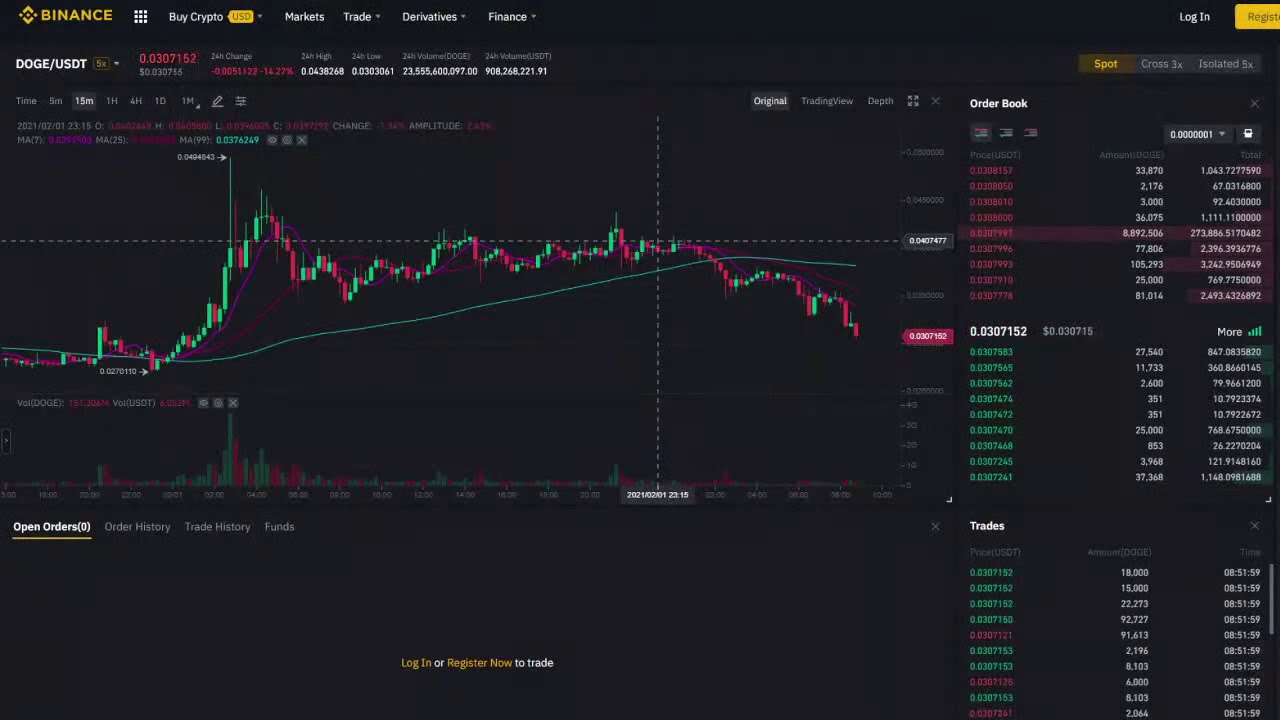Screen dimensions: 1280x720
Task: Close the Trades panel
Action: click(1255, 525)
